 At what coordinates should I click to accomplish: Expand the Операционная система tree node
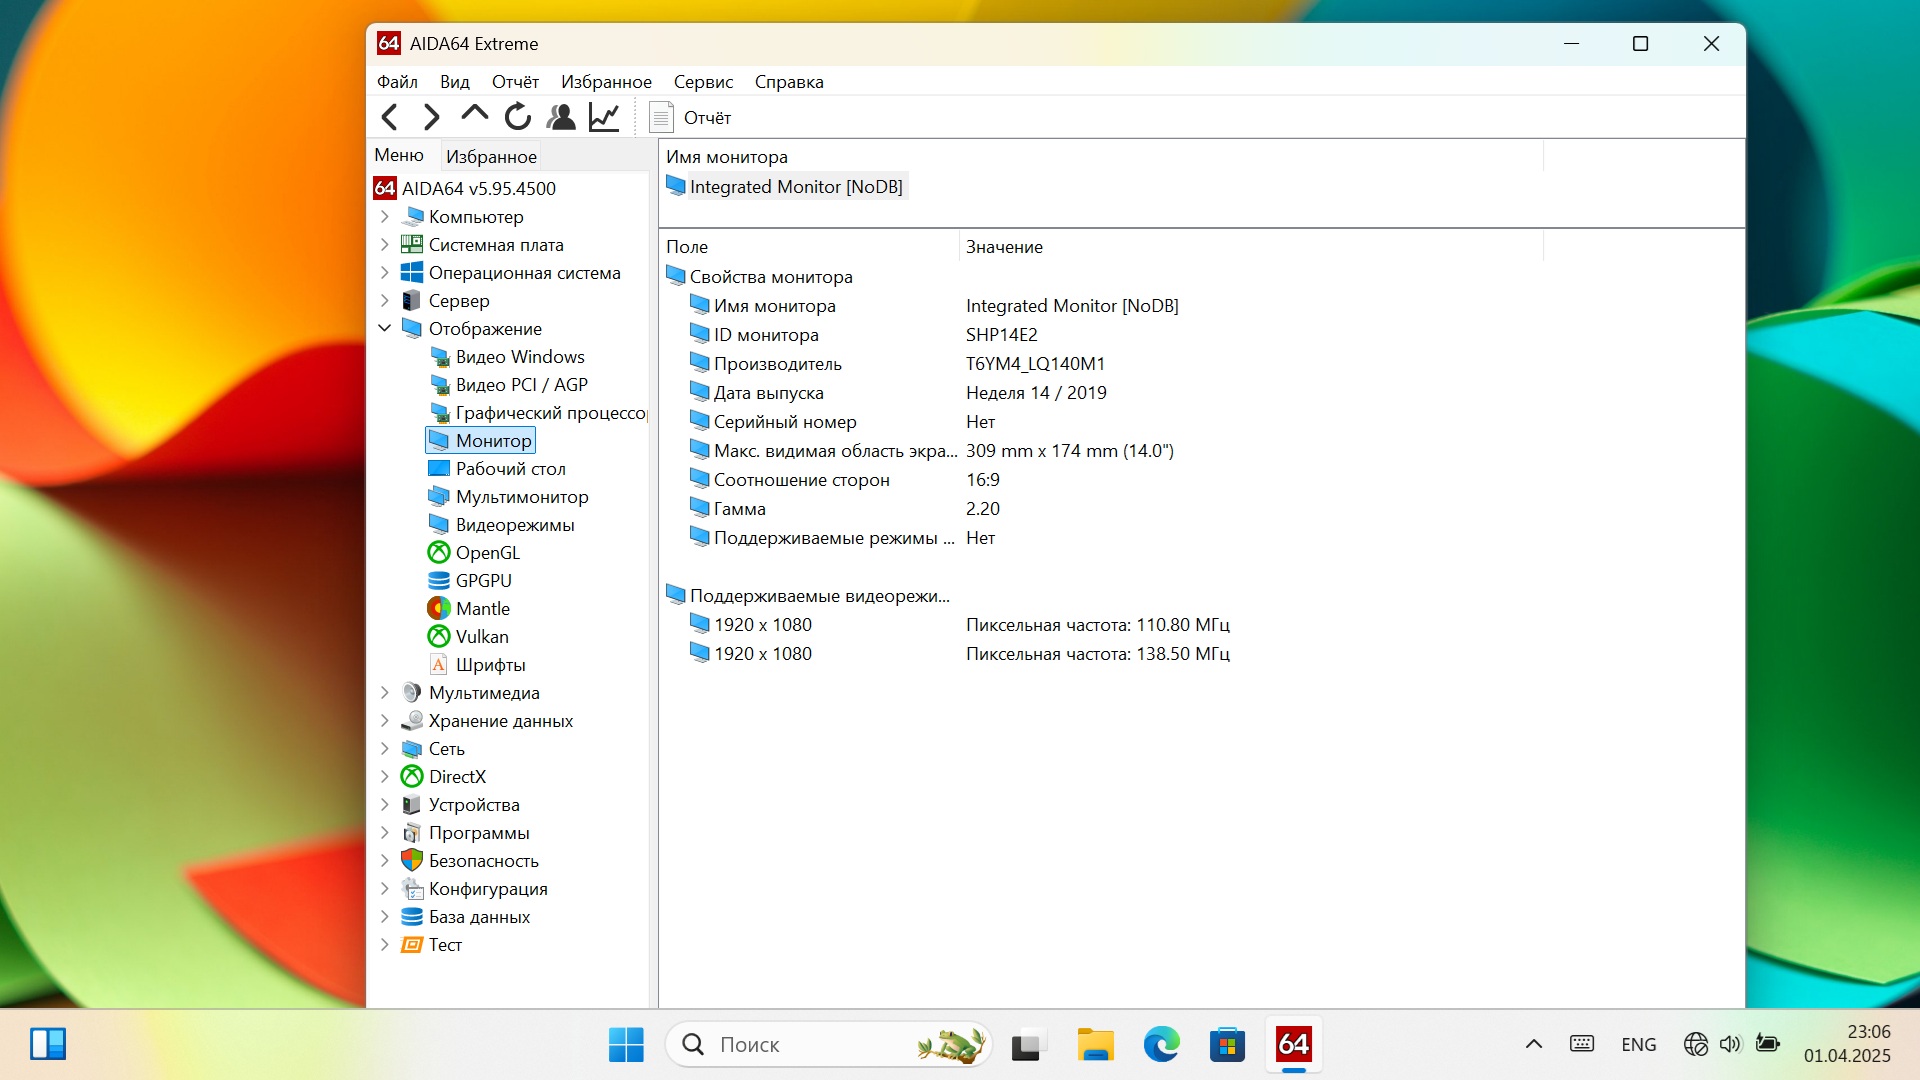(x=385, y=272)
